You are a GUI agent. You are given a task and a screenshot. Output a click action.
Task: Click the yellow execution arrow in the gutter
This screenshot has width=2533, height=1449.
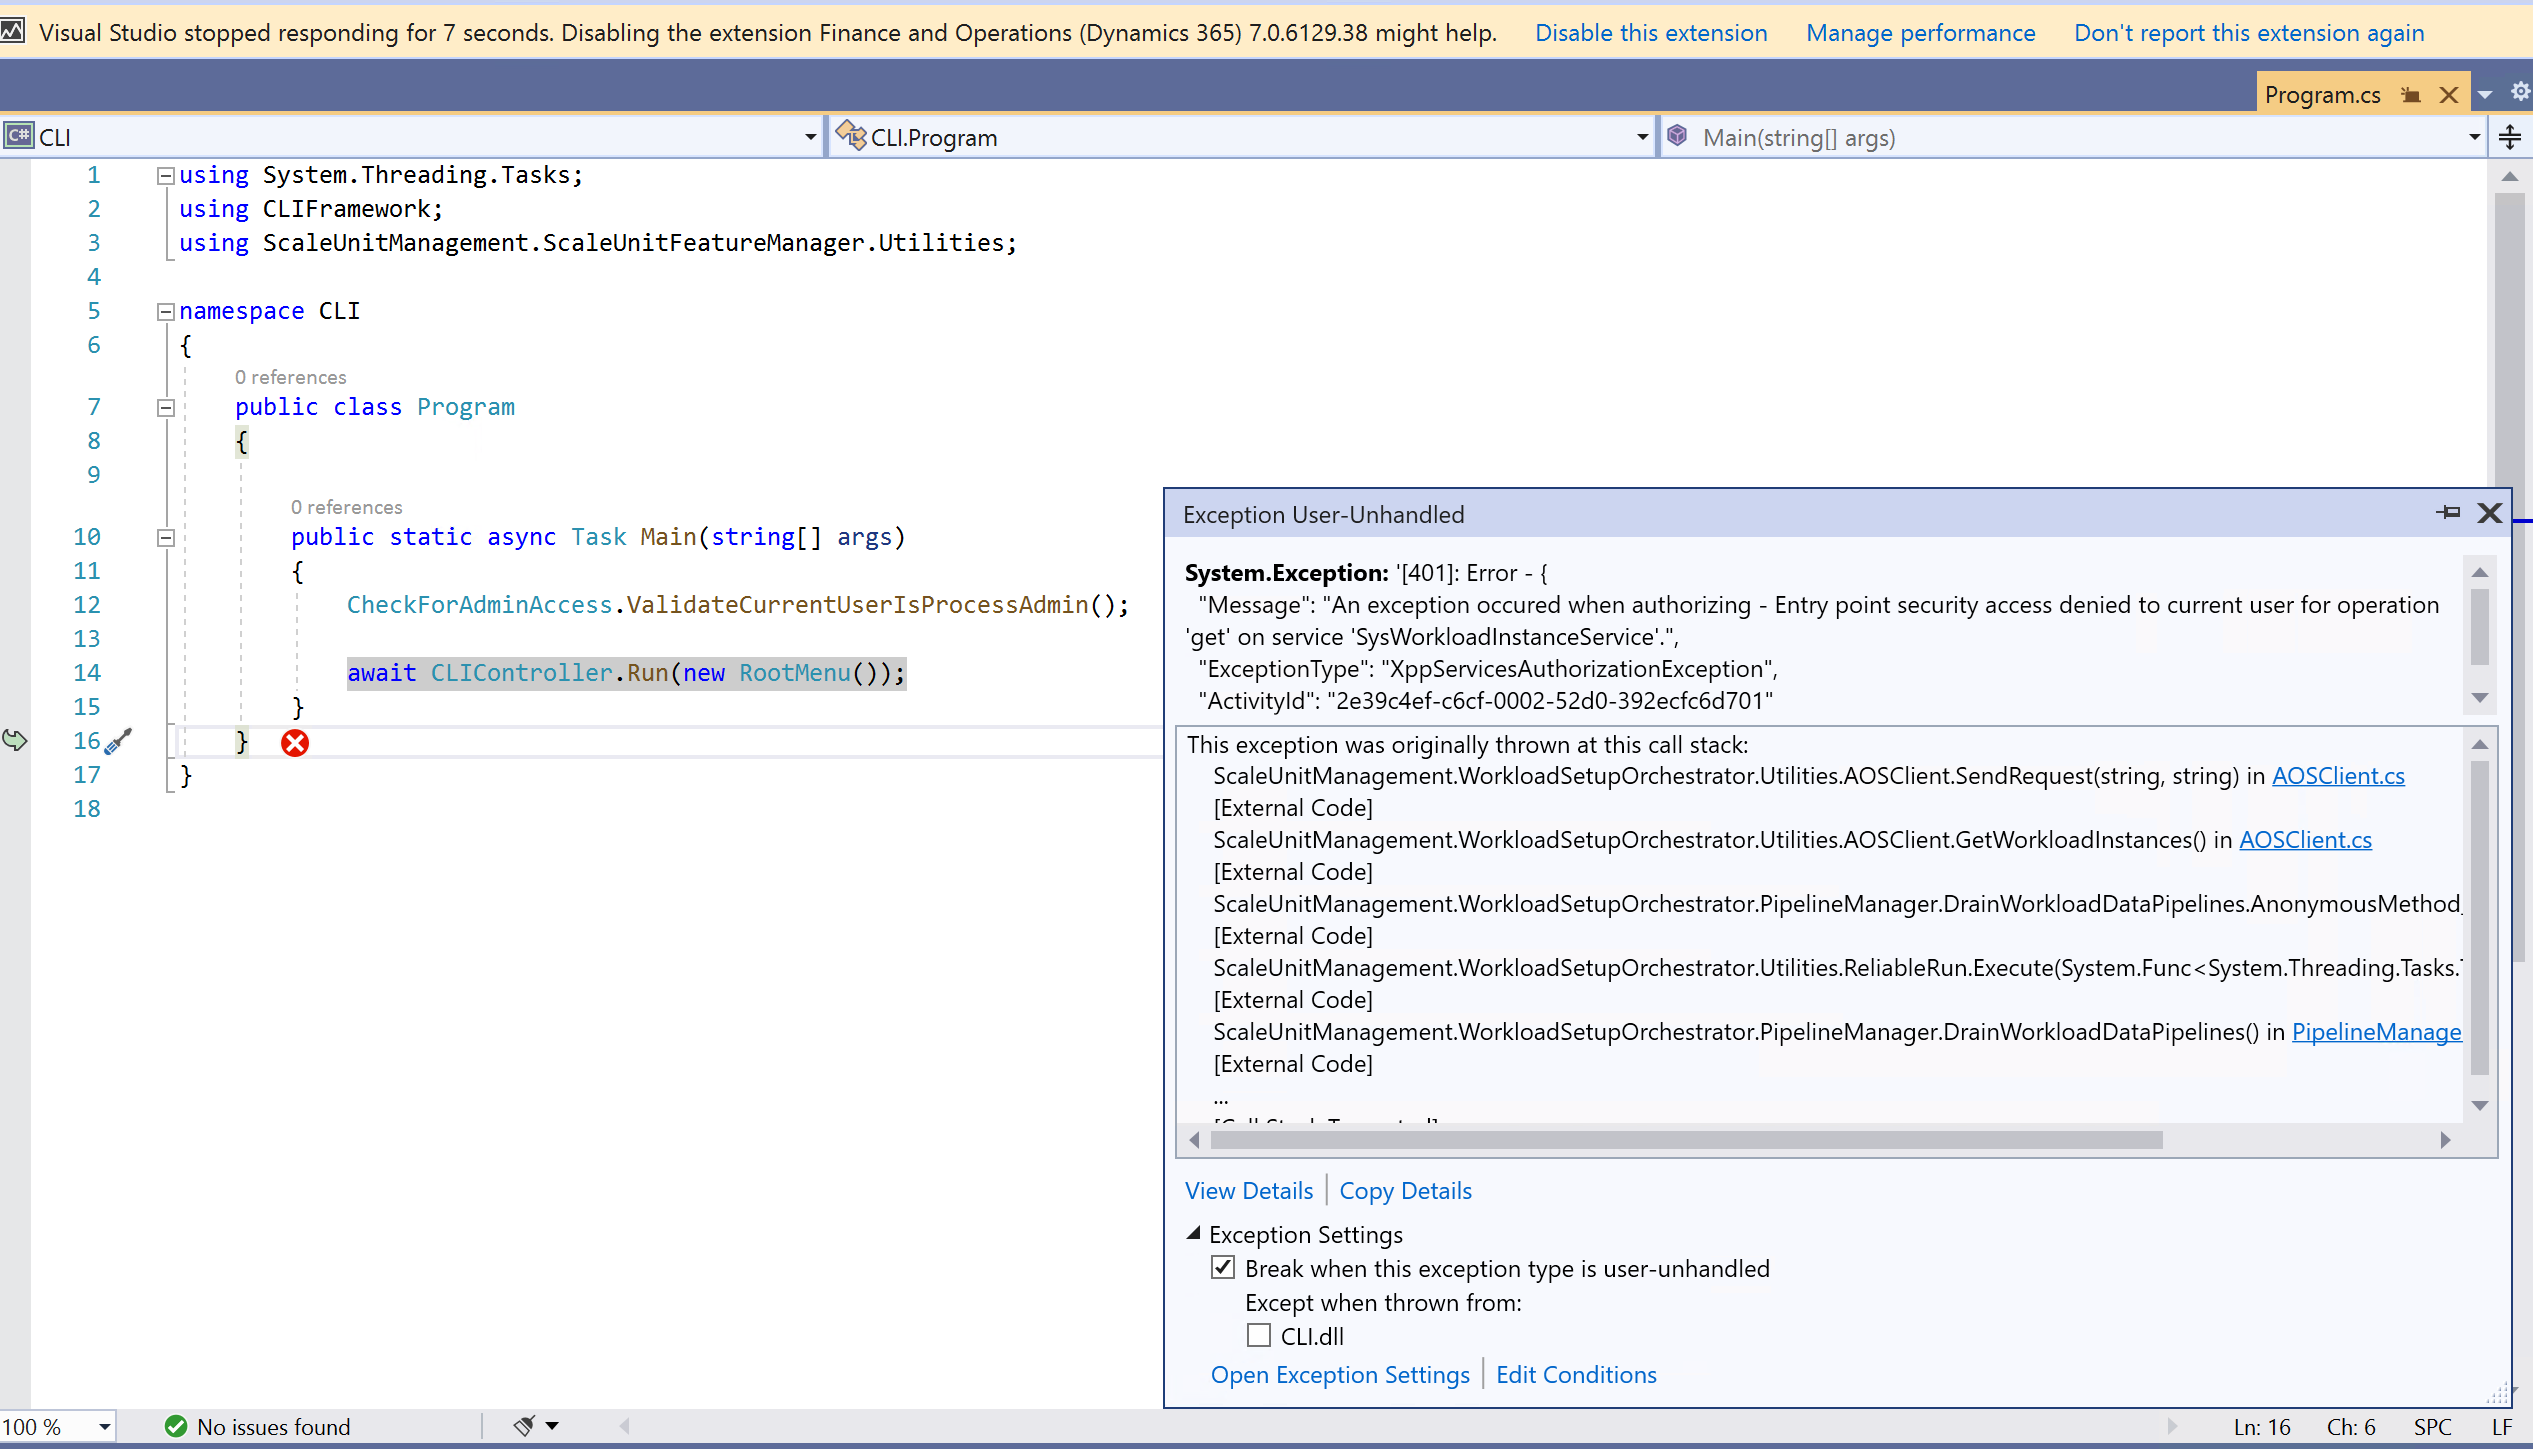tap(14, 741)
